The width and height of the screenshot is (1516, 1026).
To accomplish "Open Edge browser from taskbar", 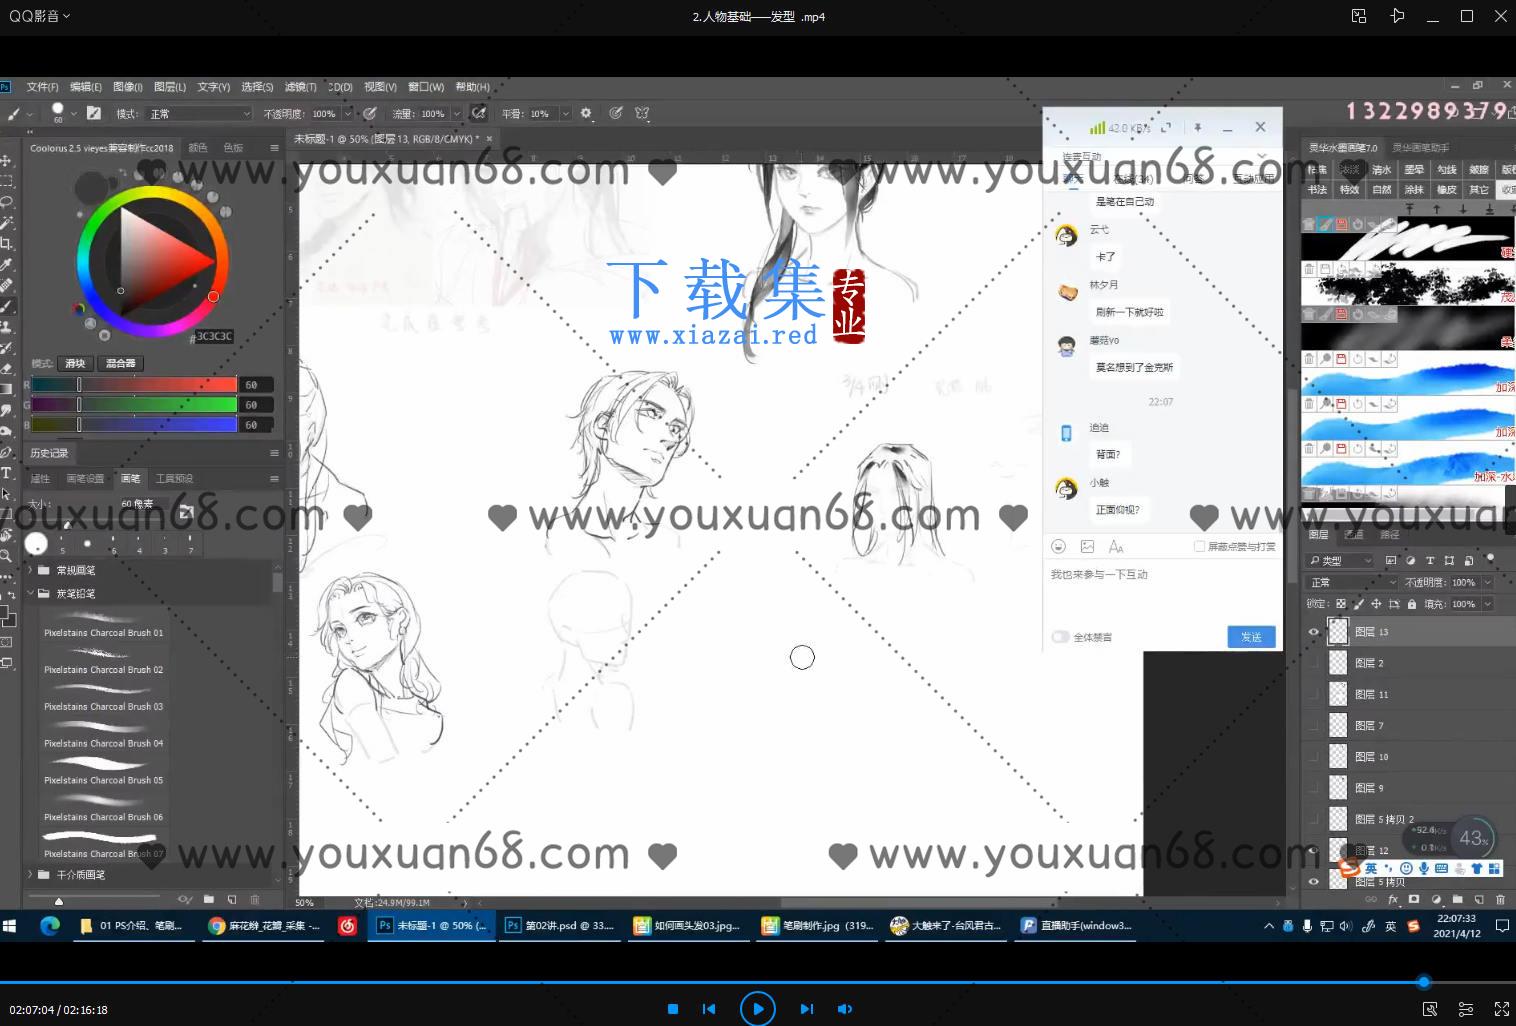I will 49,926.
